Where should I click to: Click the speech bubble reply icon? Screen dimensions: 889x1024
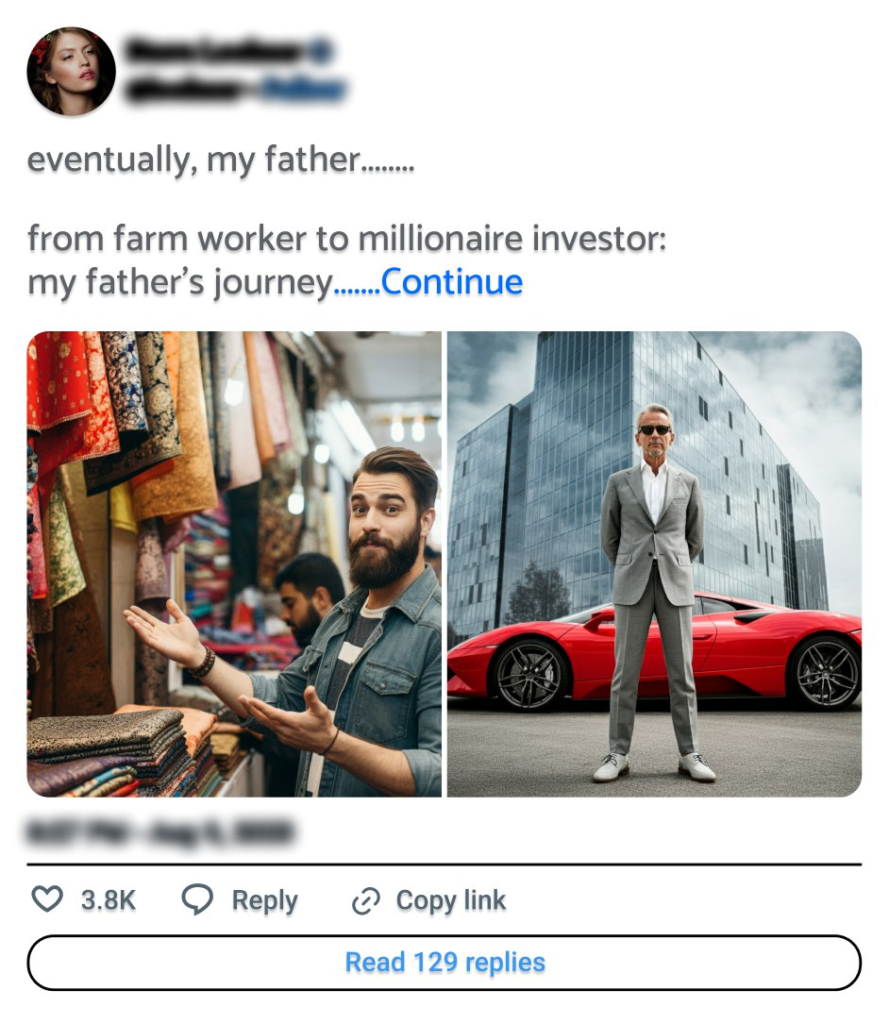click(197, 900)
